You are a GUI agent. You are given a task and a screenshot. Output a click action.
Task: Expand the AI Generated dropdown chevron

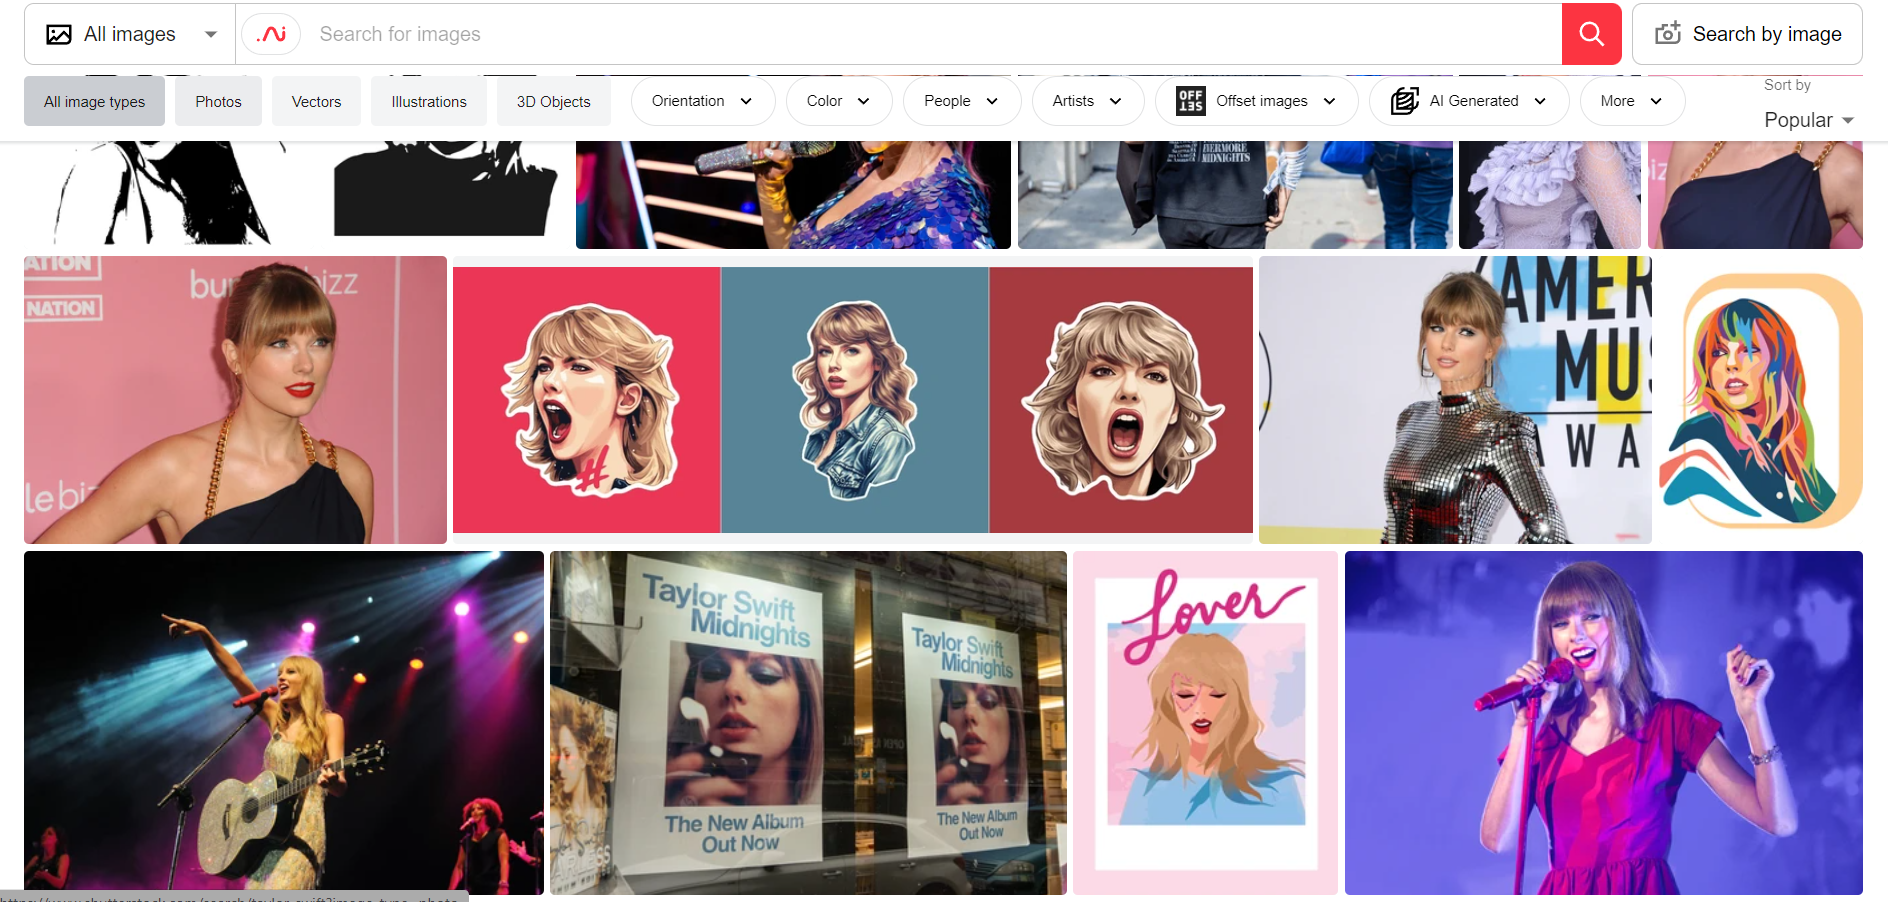pyautogui.click(x=1540, y=101)
